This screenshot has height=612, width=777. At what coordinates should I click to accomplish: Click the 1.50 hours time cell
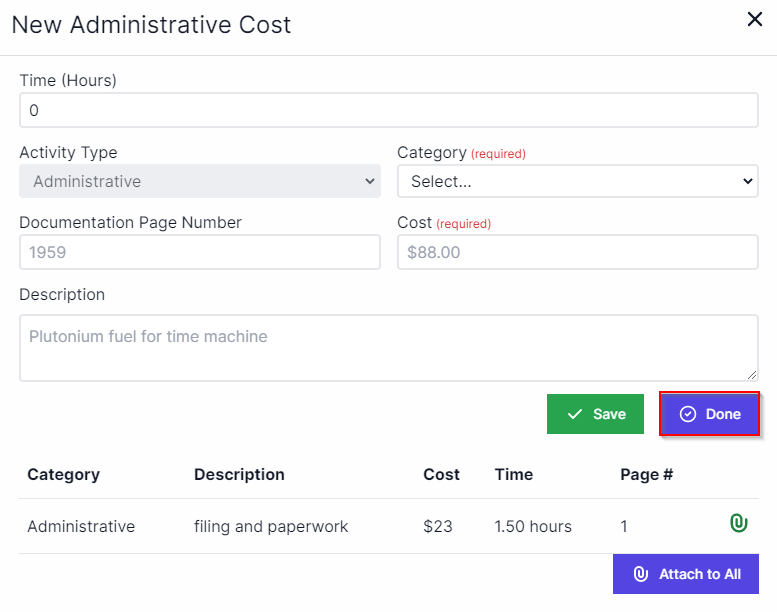pyautogui.click(x=533, y=526)
